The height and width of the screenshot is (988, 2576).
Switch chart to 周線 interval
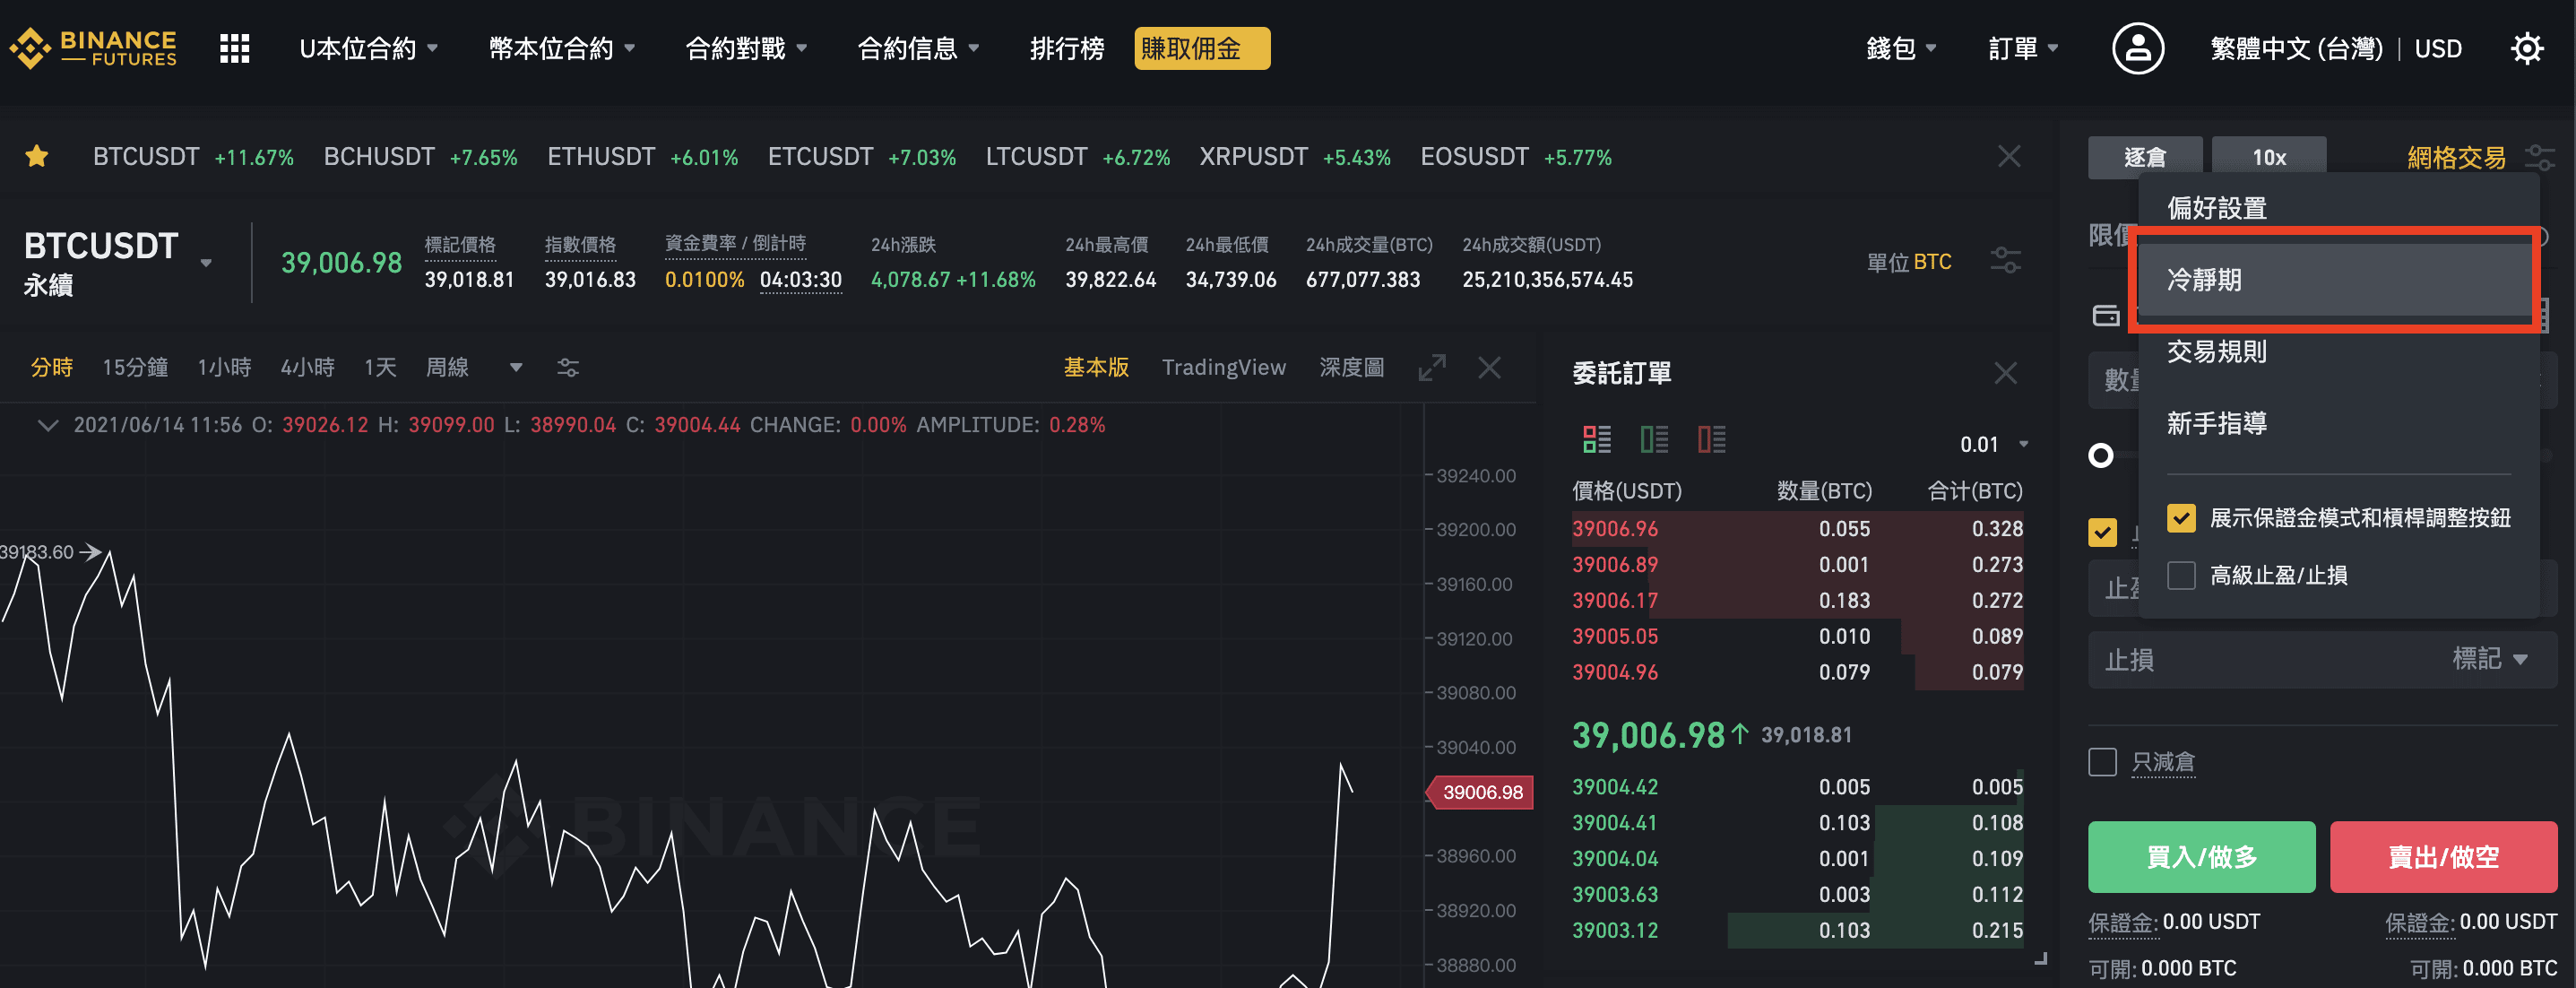(447, 367)
